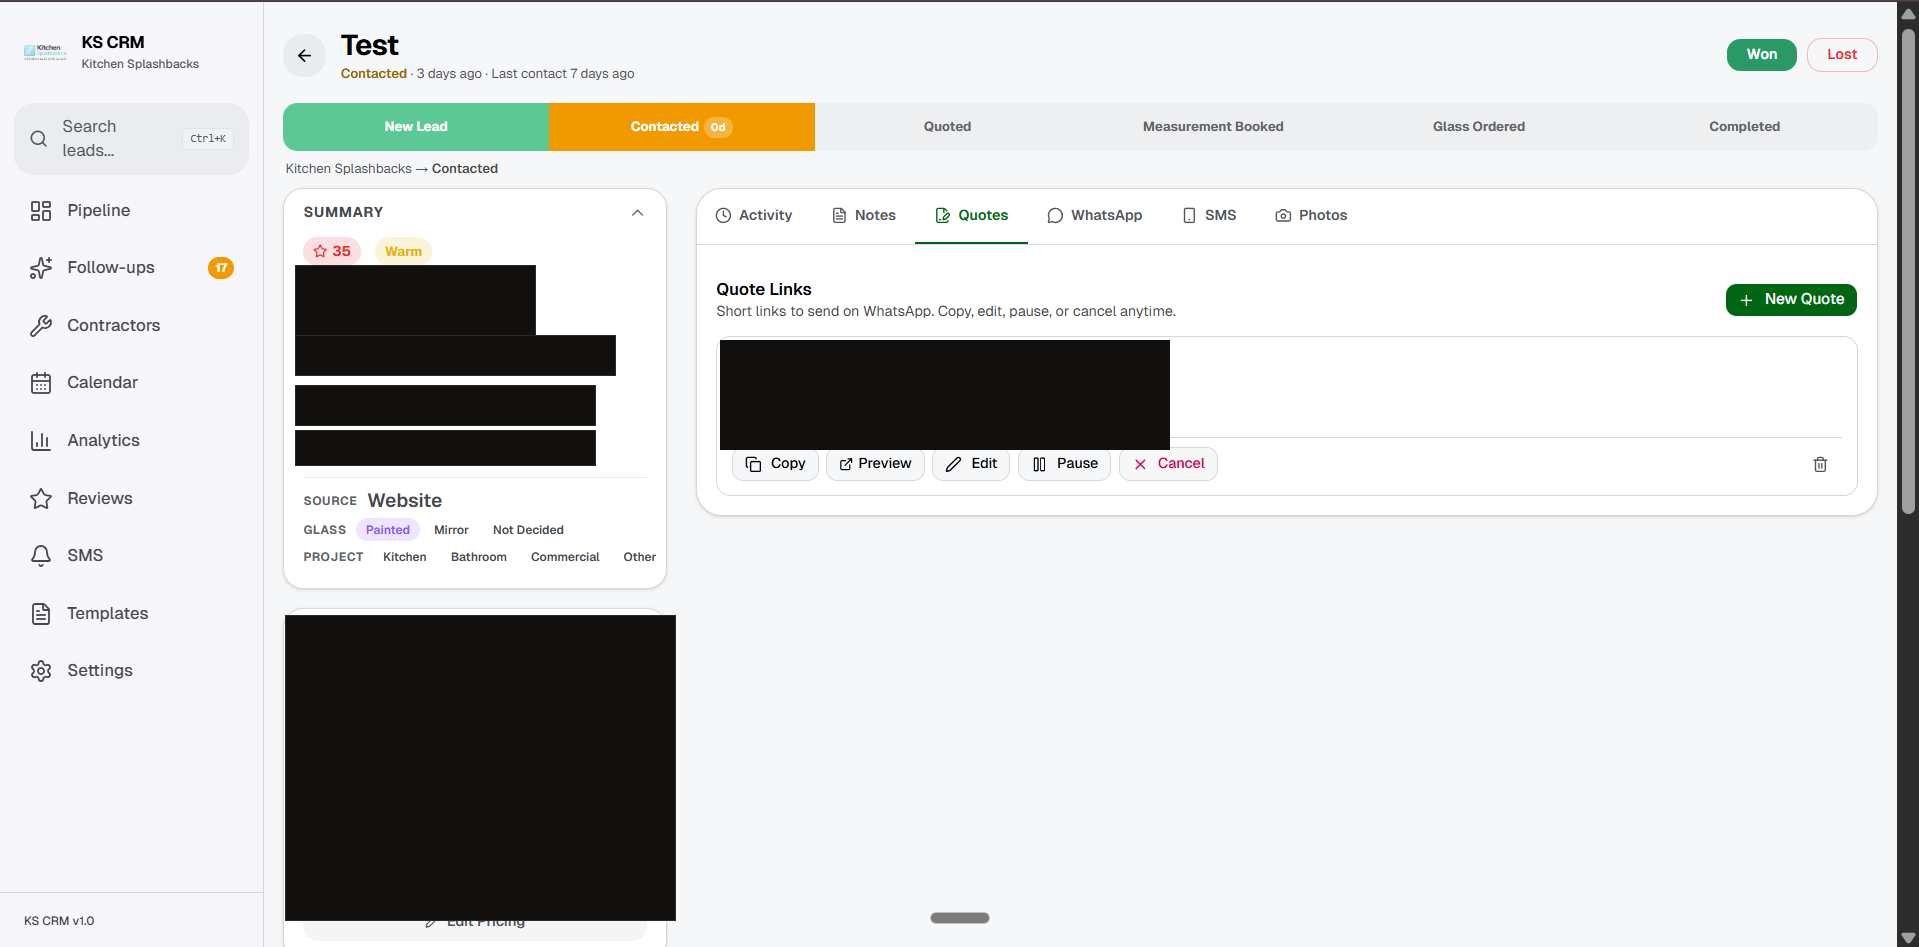Screen dimensions: 1919x947
Task: Select the Follow-ups icon in the sidebar
Action: (41, 267)
